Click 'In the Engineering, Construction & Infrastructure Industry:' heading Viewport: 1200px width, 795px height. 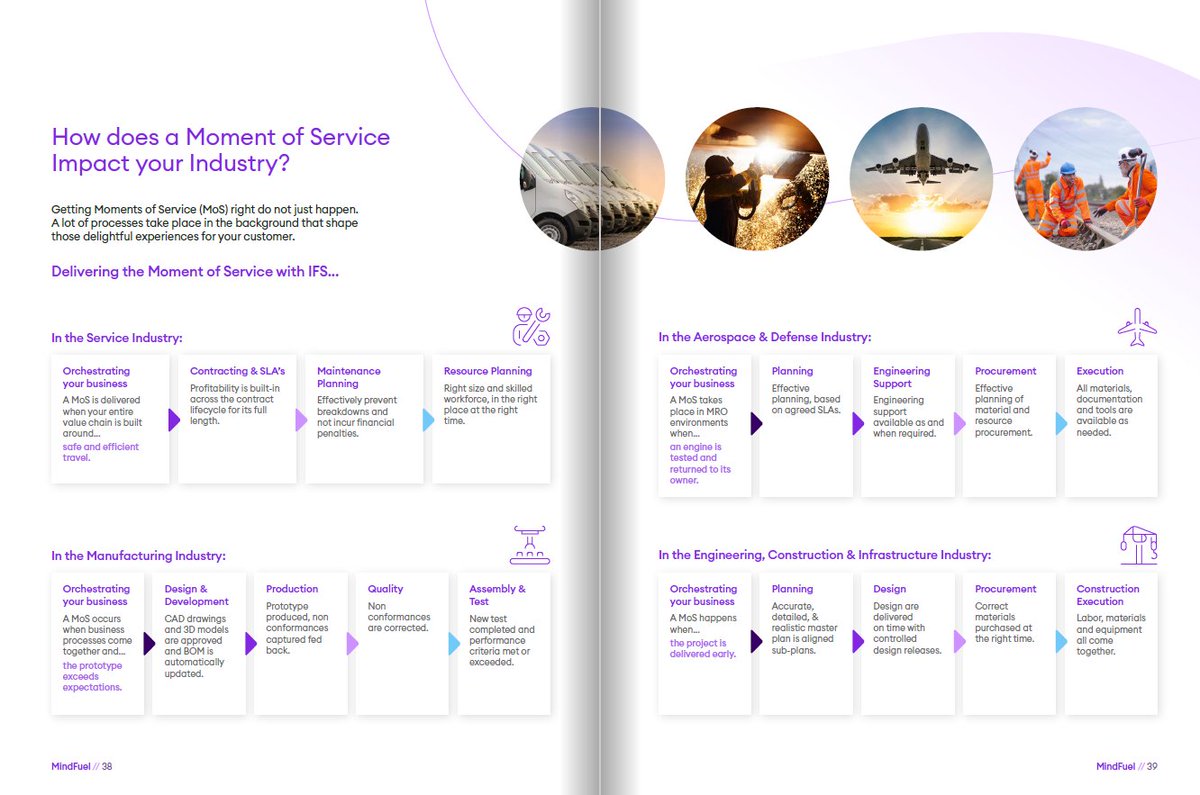[x=824, y=554]
